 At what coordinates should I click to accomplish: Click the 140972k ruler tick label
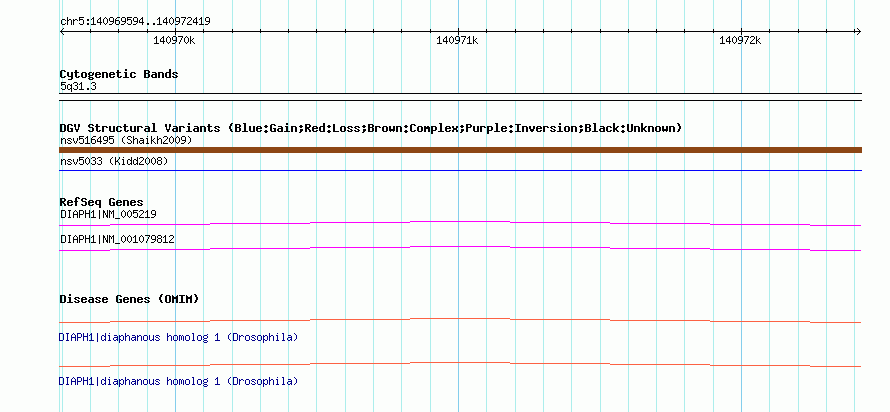click(x=740, y=40)
